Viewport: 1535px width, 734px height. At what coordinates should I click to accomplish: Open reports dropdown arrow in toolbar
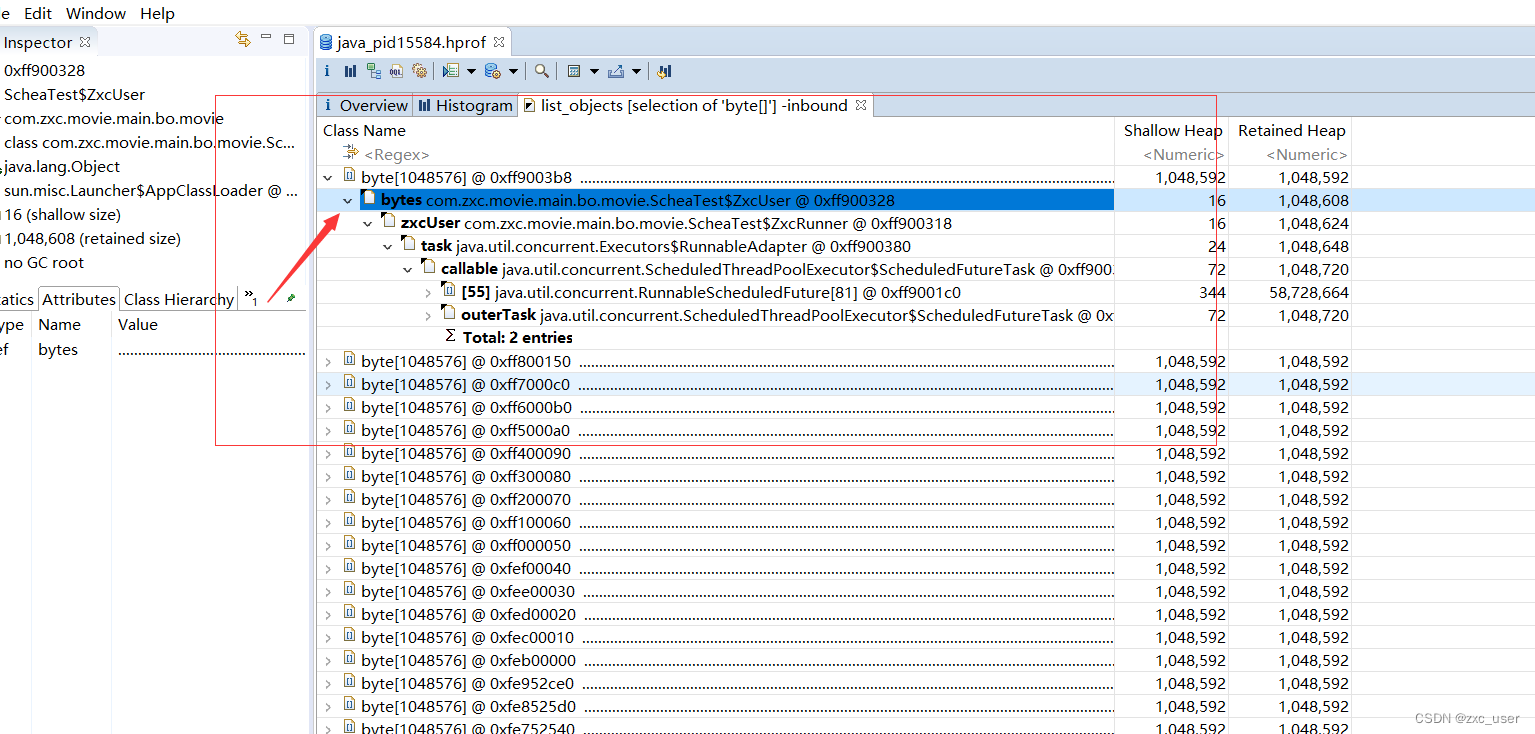point(471,71)
